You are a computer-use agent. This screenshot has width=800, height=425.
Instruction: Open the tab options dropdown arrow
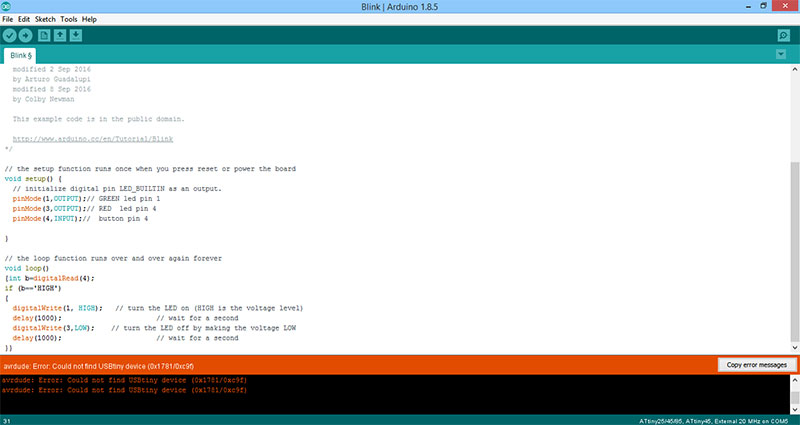click(x=781, y=54)
